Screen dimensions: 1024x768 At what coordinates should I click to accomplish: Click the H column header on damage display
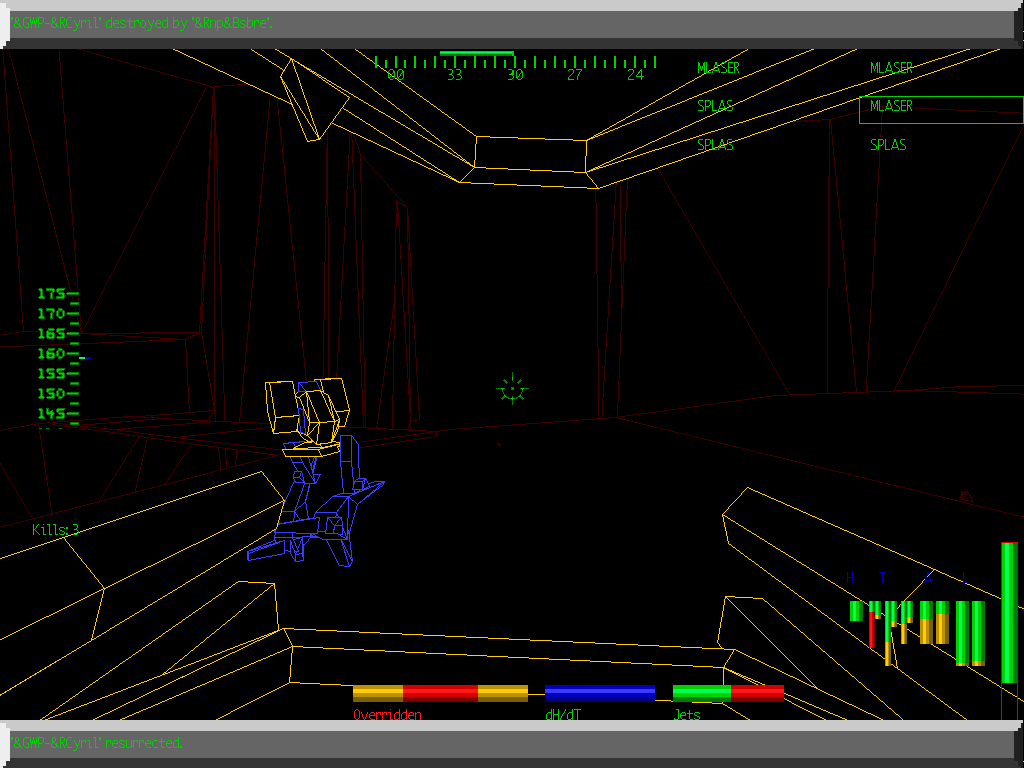[851, 577]
